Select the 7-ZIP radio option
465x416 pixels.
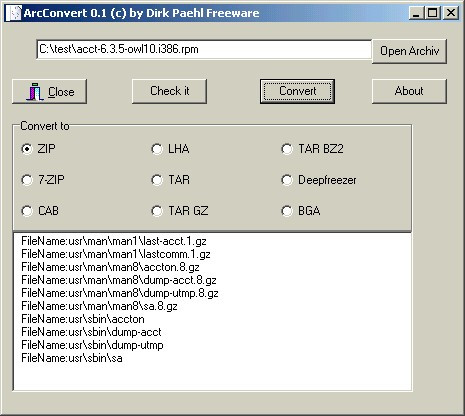pos(43,180)
